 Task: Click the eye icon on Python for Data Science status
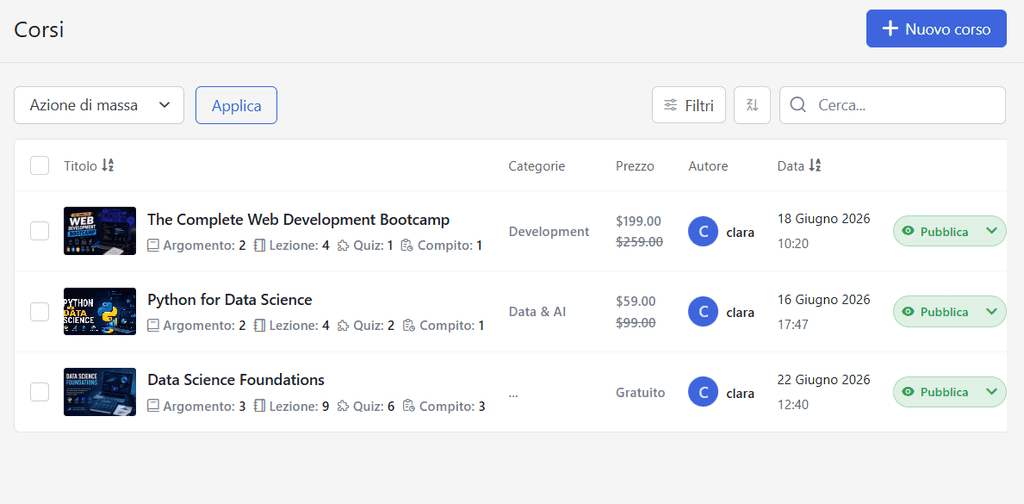[x=908, y=311]
